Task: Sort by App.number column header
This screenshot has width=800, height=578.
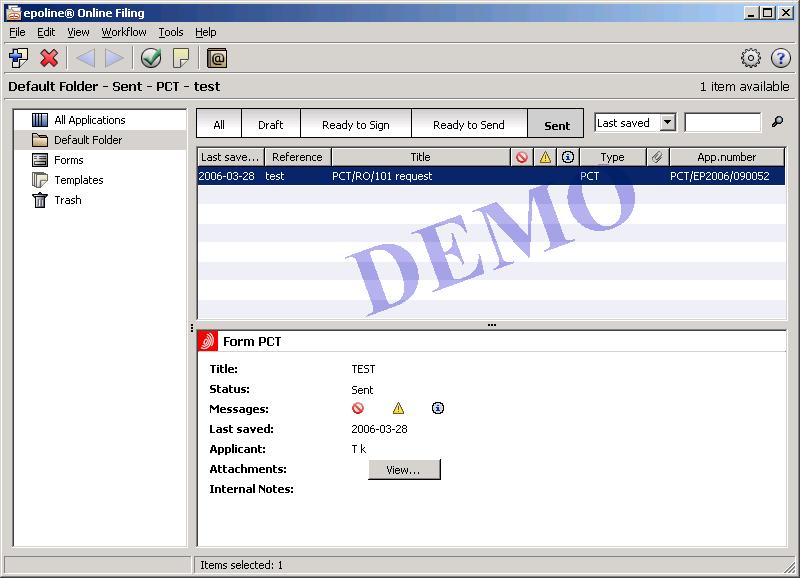Action: click(727, 157)
